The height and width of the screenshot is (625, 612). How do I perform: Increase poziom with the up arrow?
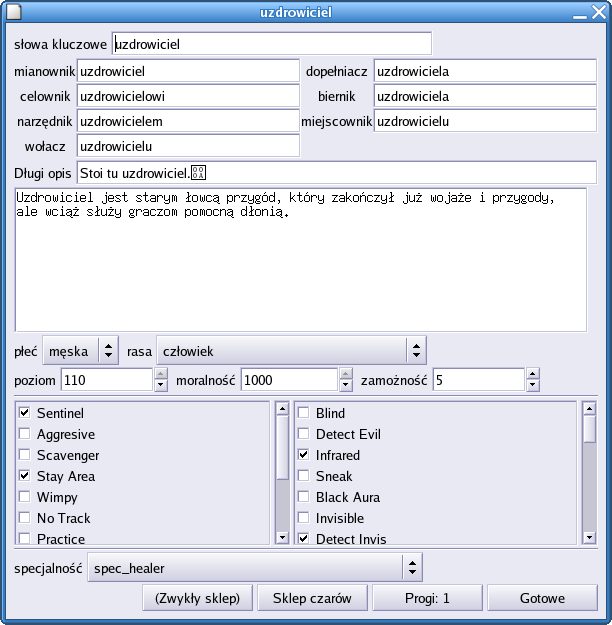tap(161, 374)
